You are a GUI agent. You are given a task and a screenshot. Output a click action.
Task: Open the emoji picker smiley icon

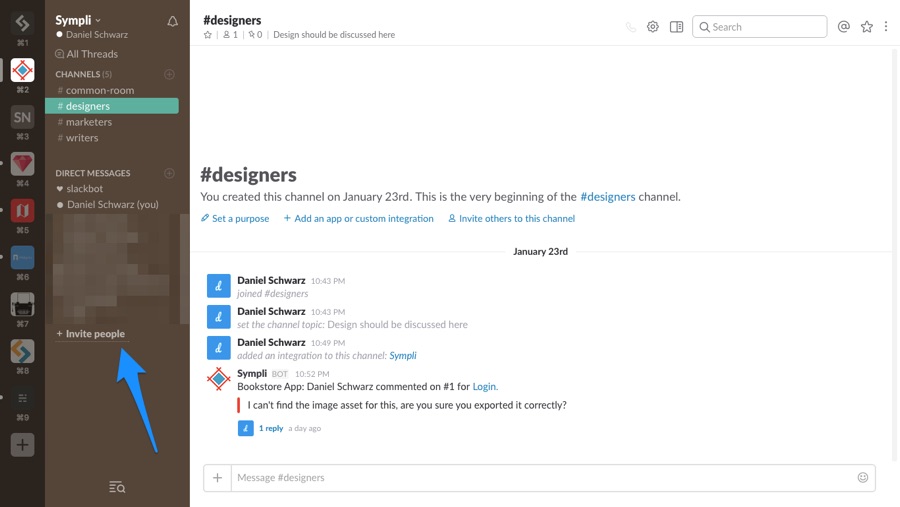(x=863, y=478)
